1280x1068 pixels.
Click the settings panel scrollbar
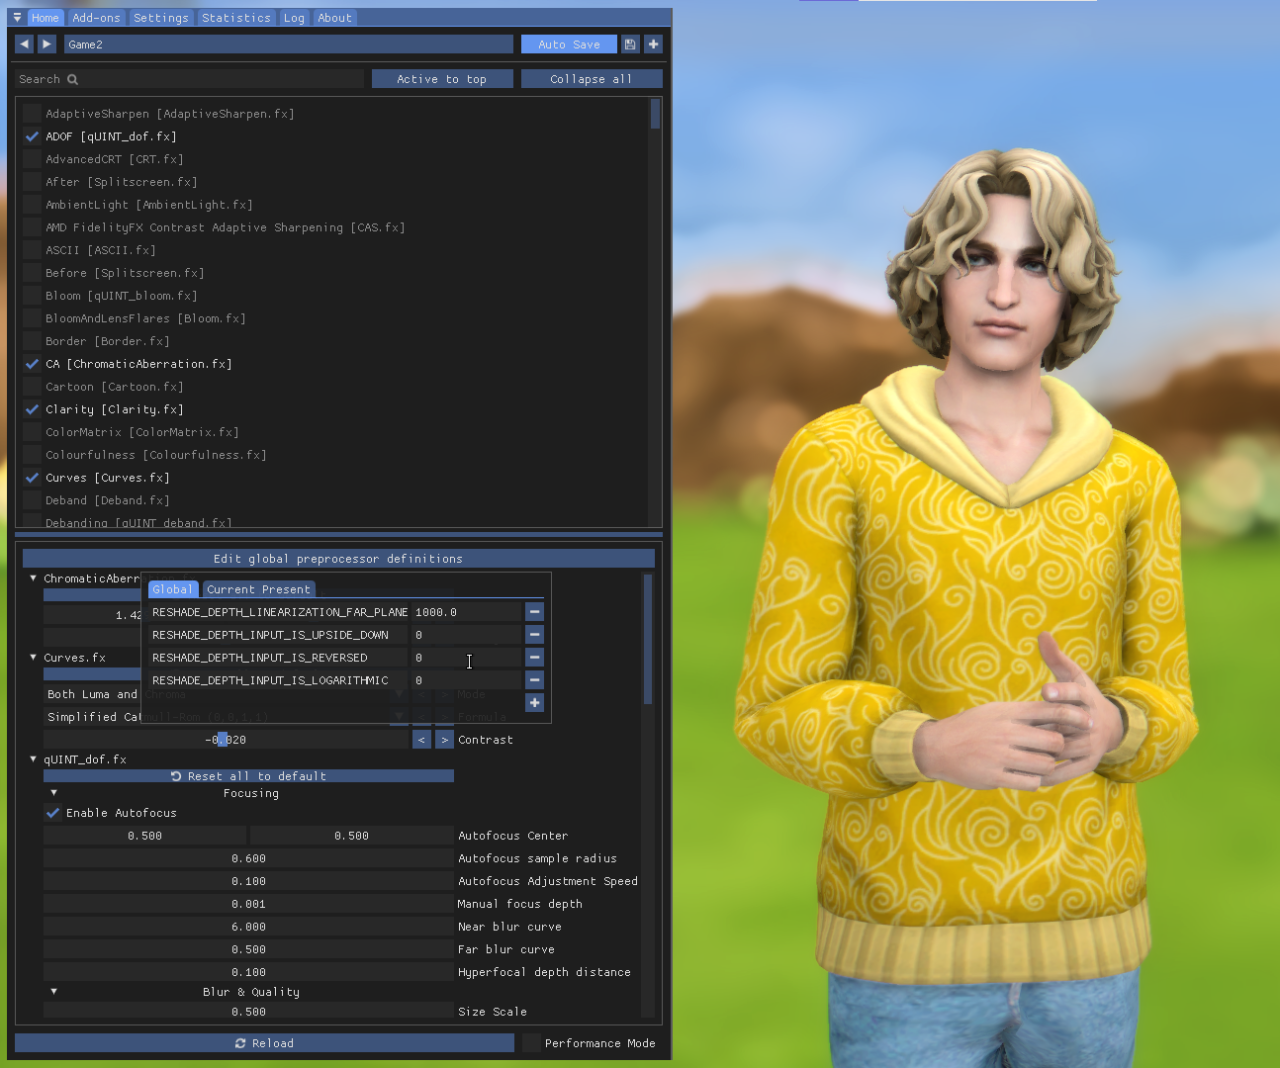click(x=648, y=639)
